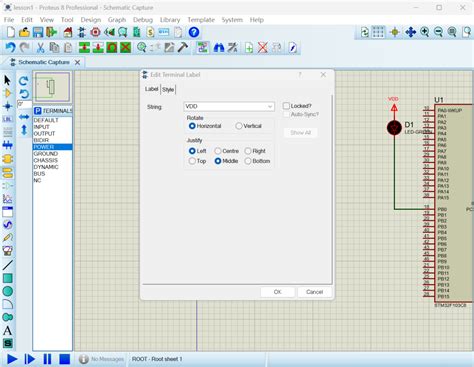Screen dimensions: 474x367
Task: Click the Rotate Clockwise icon
Action: (x=24, y=81)
